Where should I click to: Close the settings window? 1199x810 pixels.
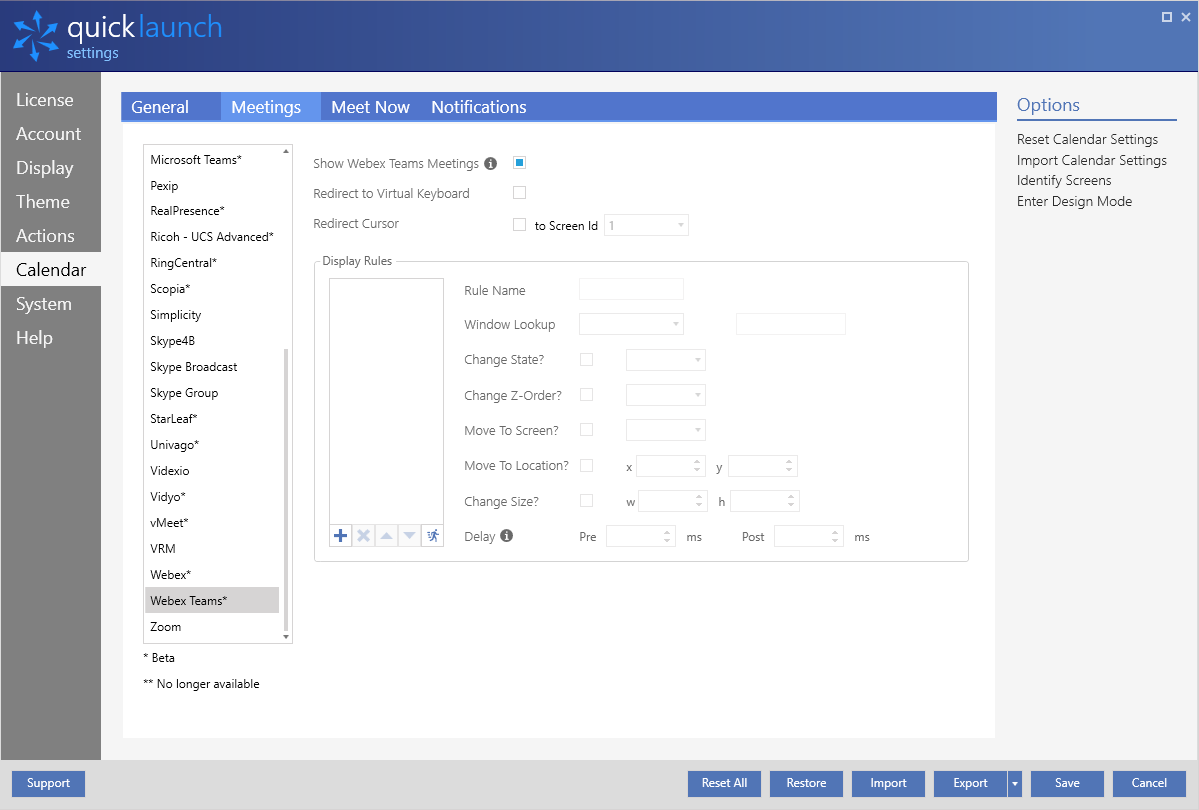1186,17
